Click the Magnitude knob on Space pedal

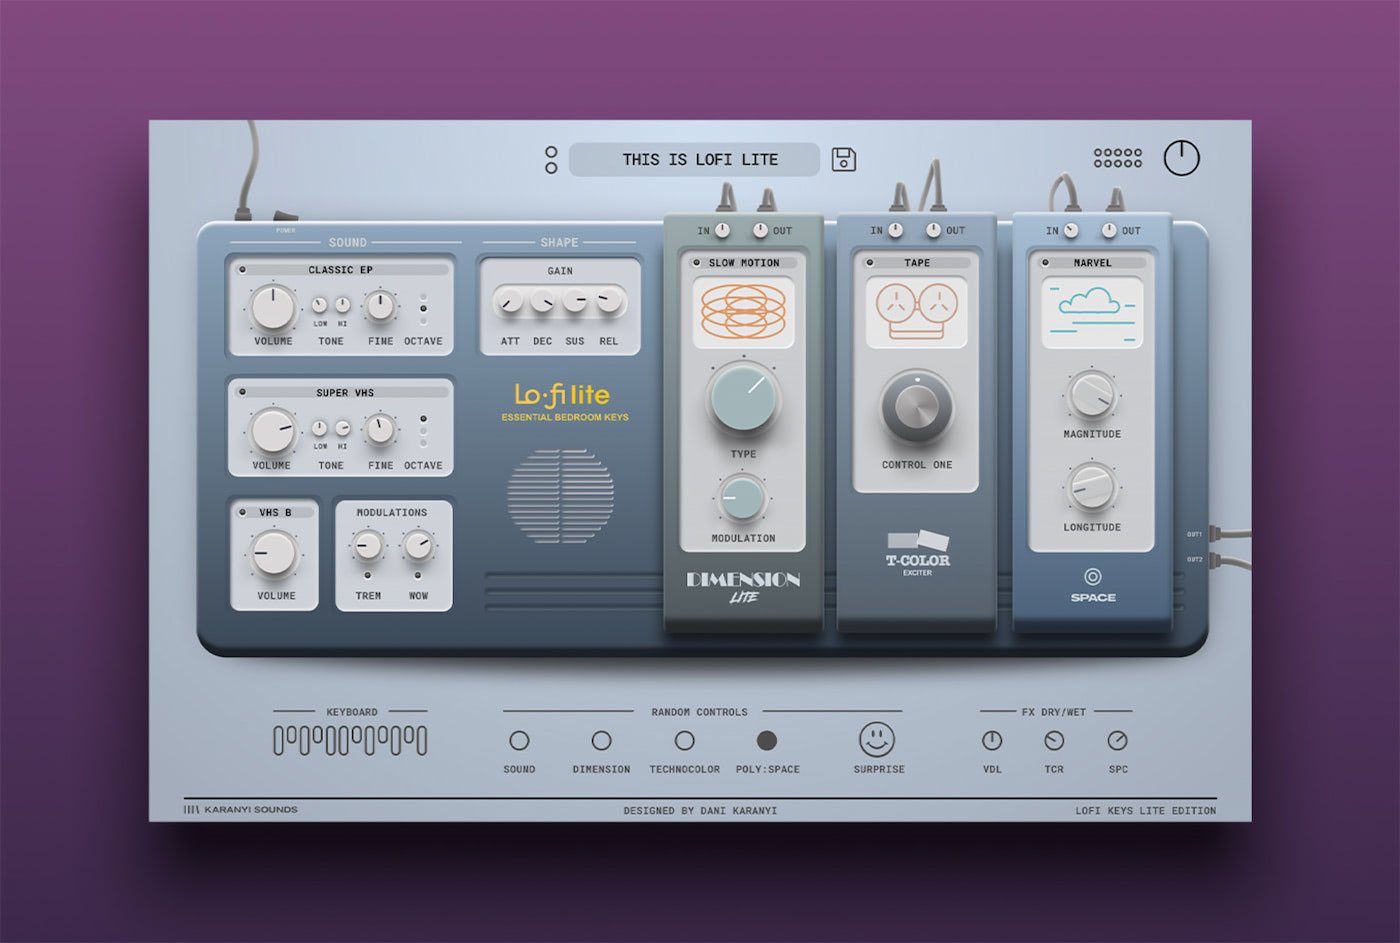click(x=1092, y=396)
